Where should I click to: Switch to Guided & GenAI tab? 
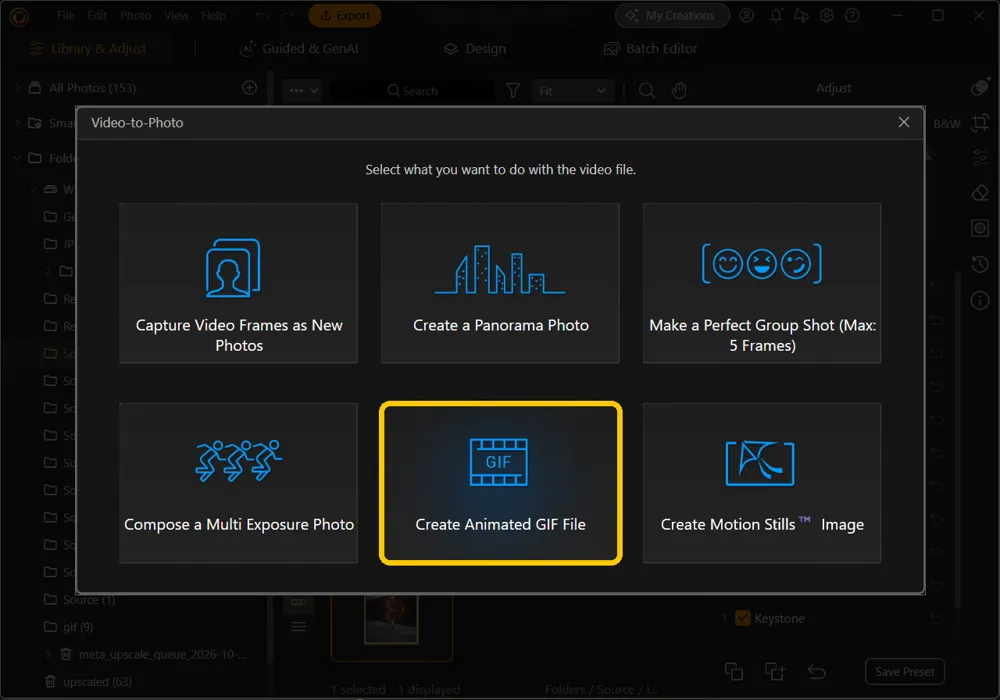pos(298,48)
